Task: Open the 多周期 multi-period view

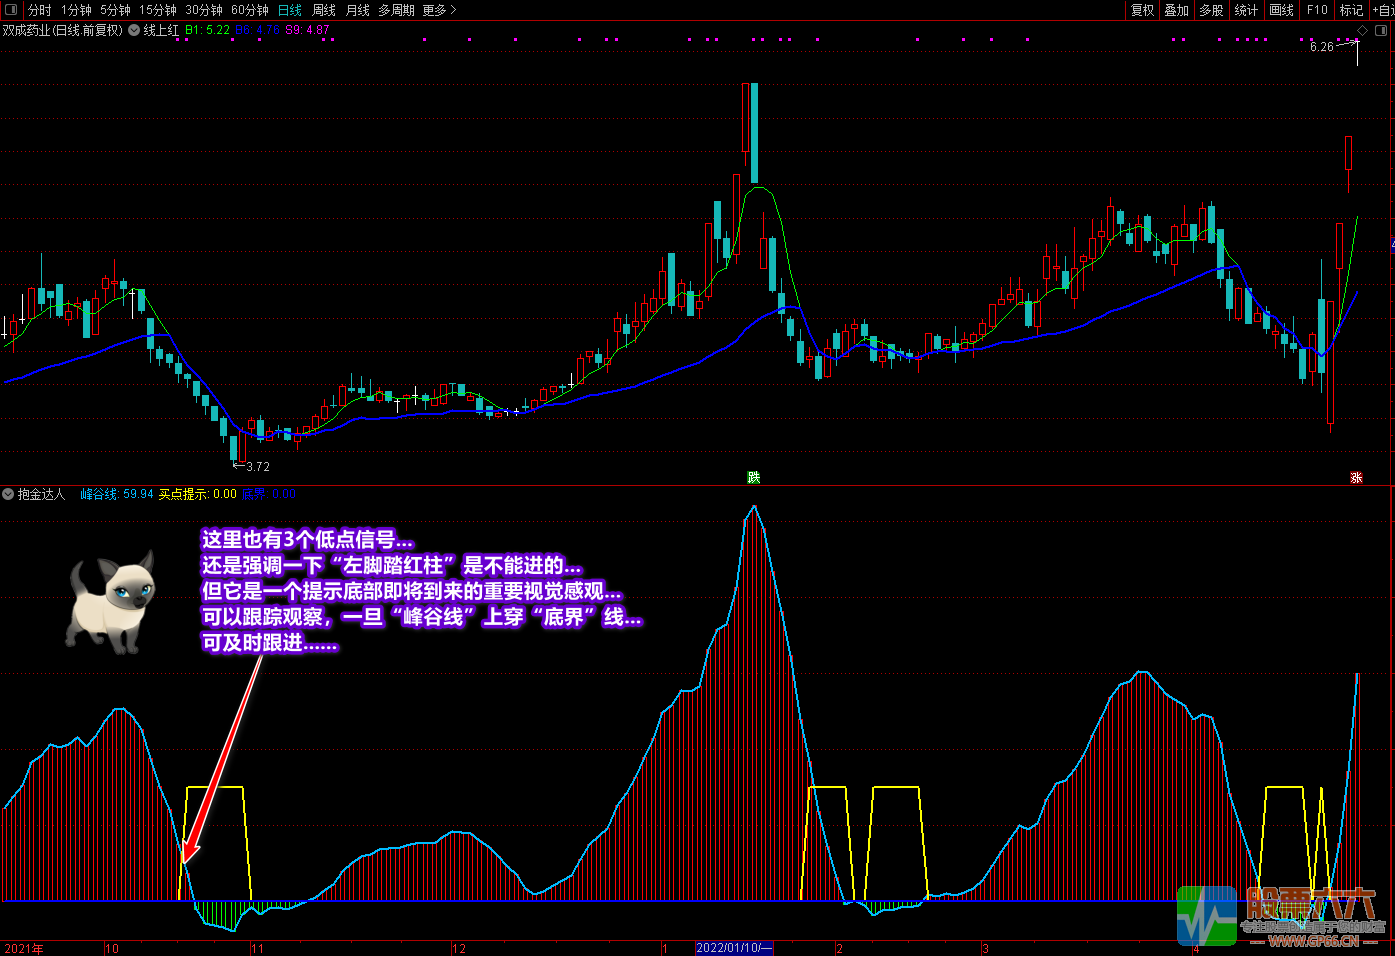Action: coord(396,10)
